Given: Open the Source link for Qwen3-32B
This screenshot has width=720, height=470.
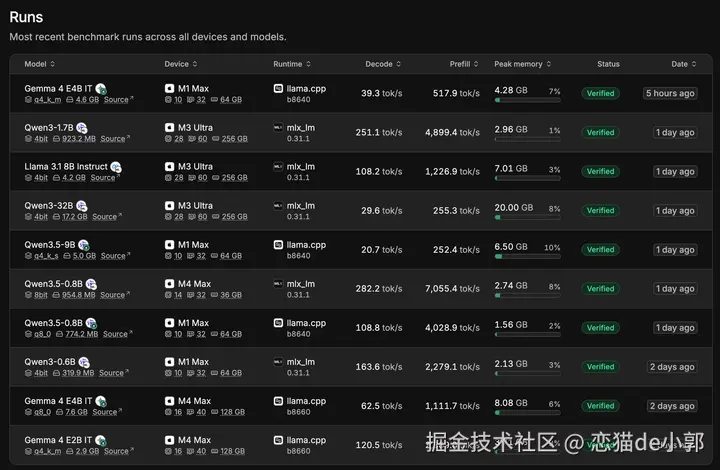Looking at the screenshot, I should click(x=107, y=217).
